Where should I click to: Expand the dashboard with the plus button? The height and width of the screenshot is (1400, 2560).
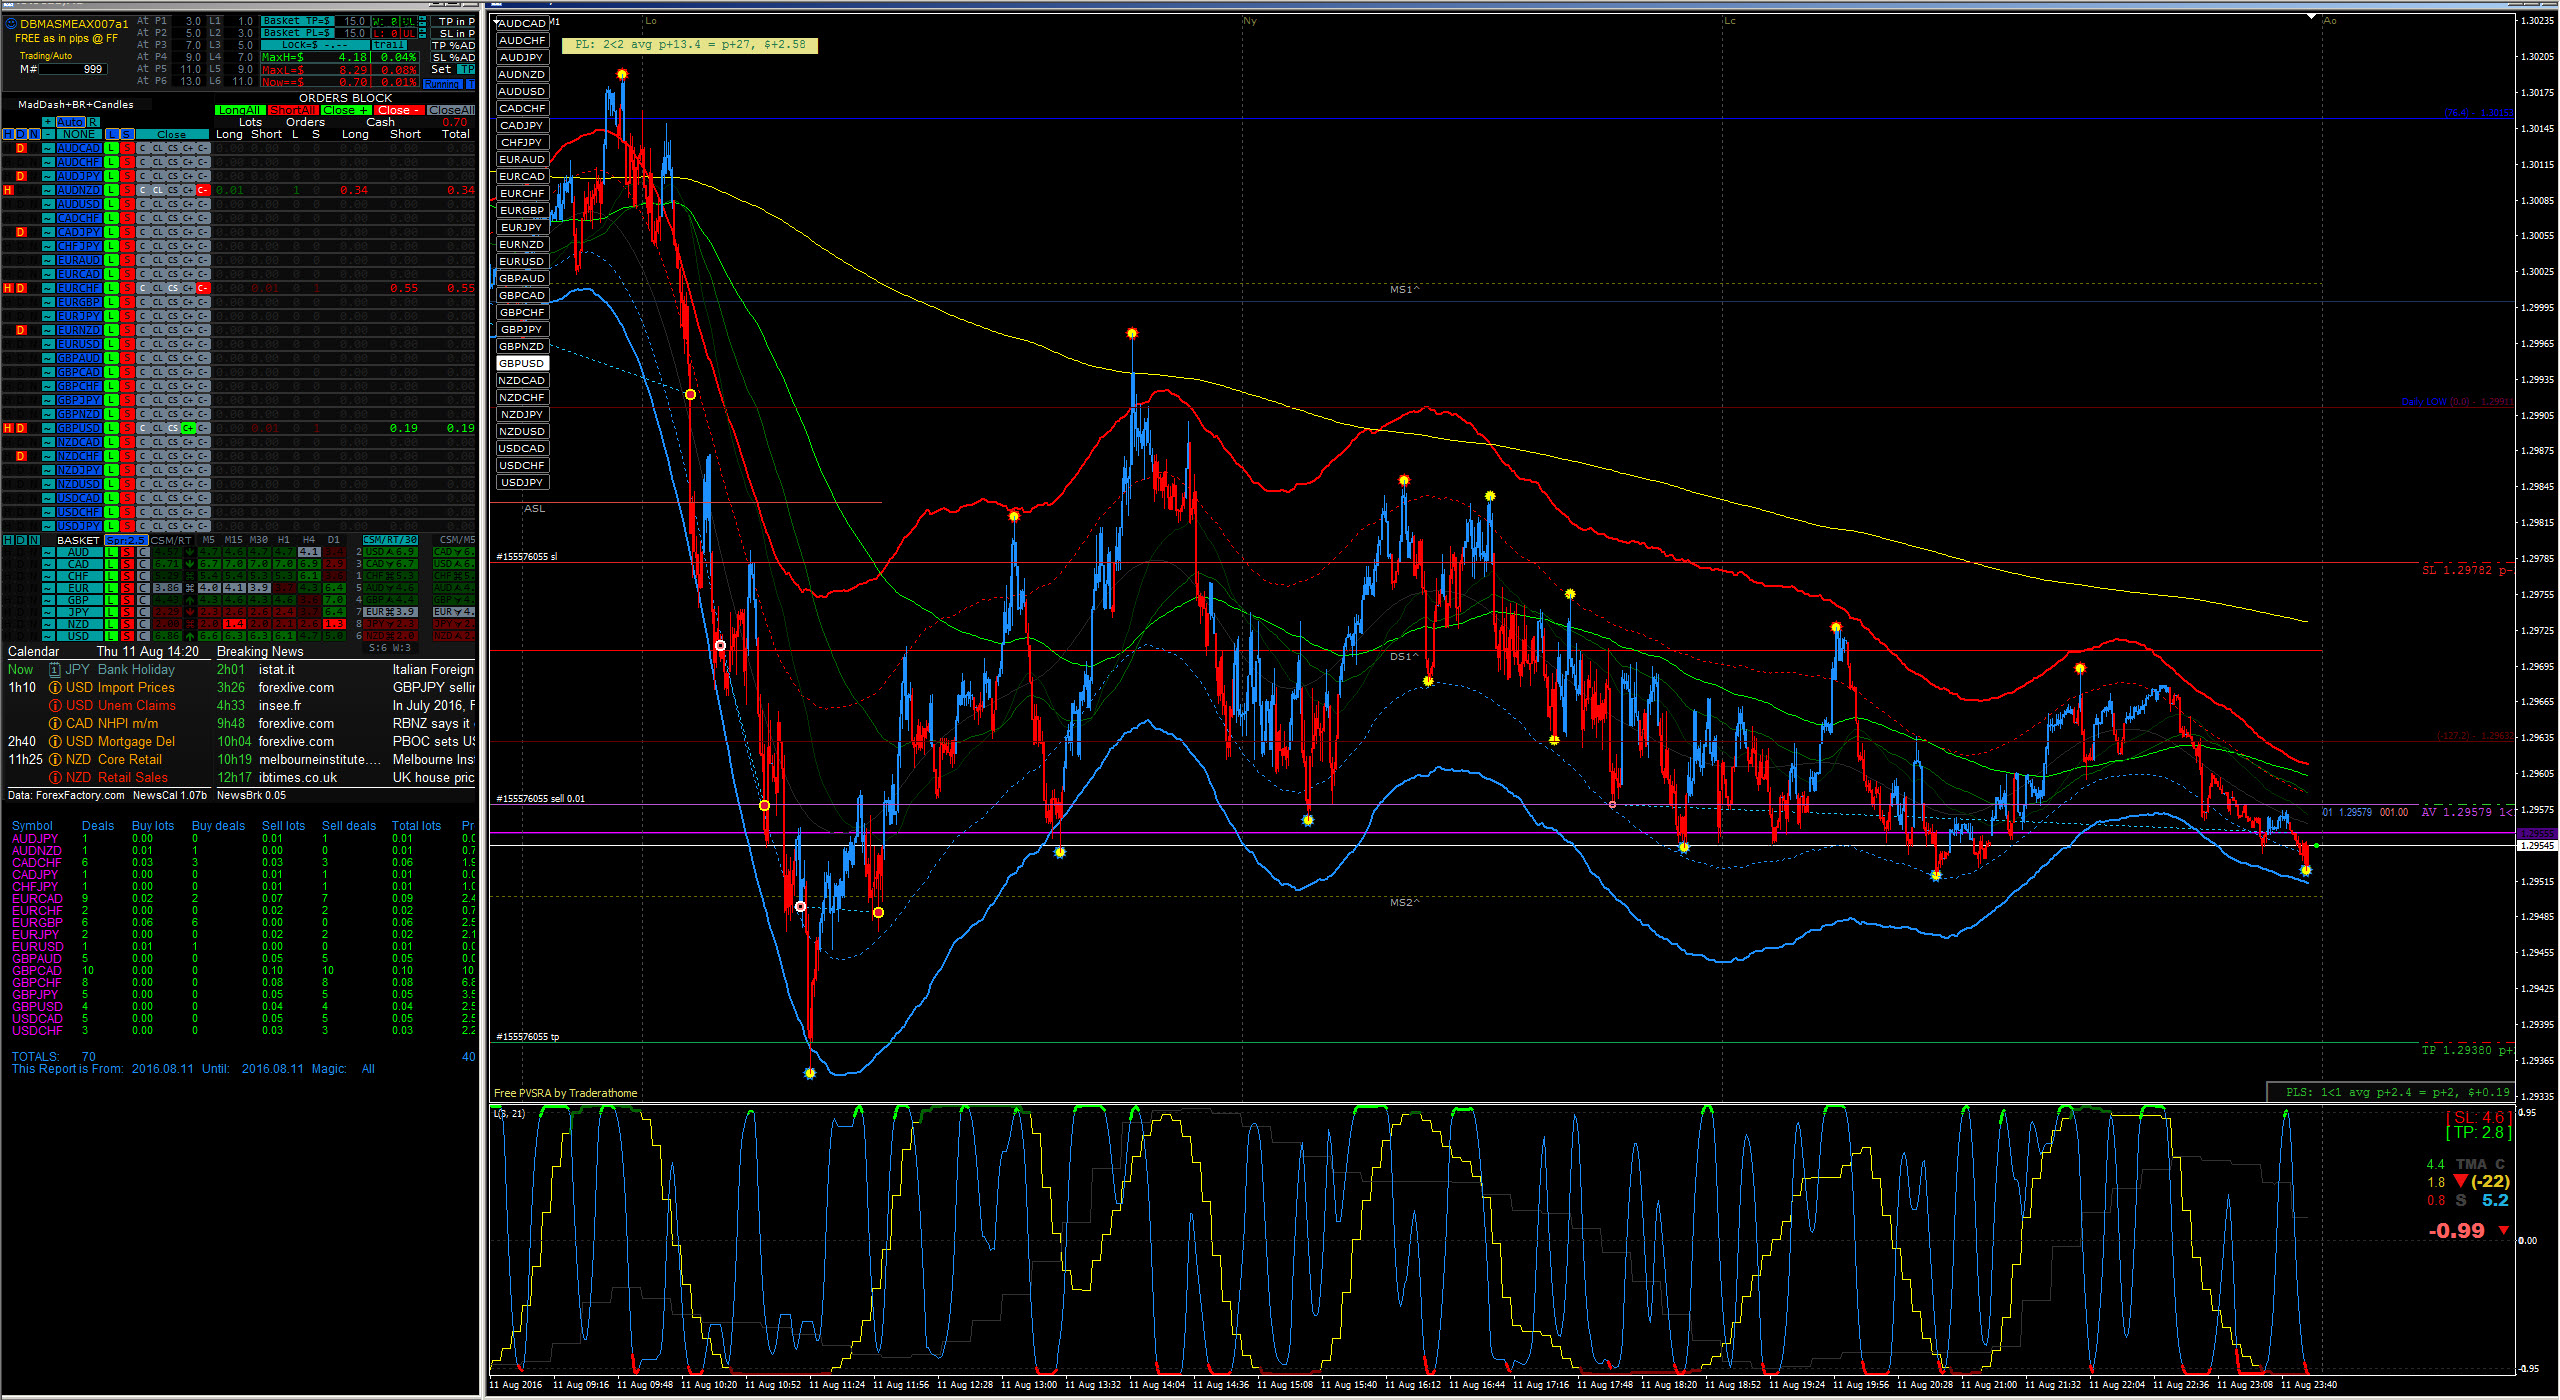[x=48, y=122]
